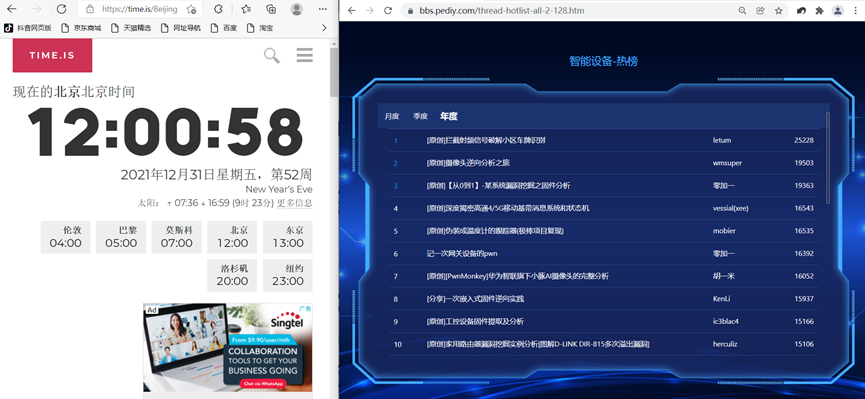Click author letum
This screenshot has height=399, width=865.
[722, 140]
